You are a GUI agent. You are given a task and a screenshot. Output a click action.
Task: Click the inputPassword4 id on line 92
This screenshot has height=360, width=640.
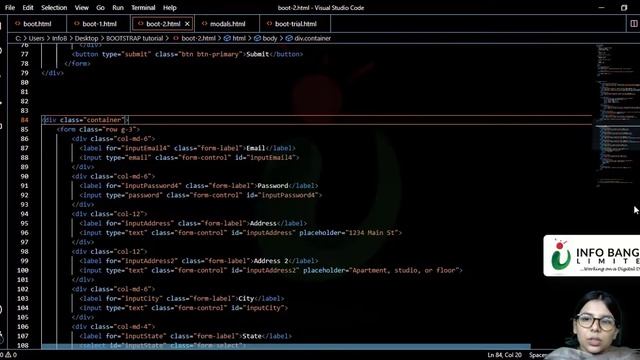click(289, 195)
